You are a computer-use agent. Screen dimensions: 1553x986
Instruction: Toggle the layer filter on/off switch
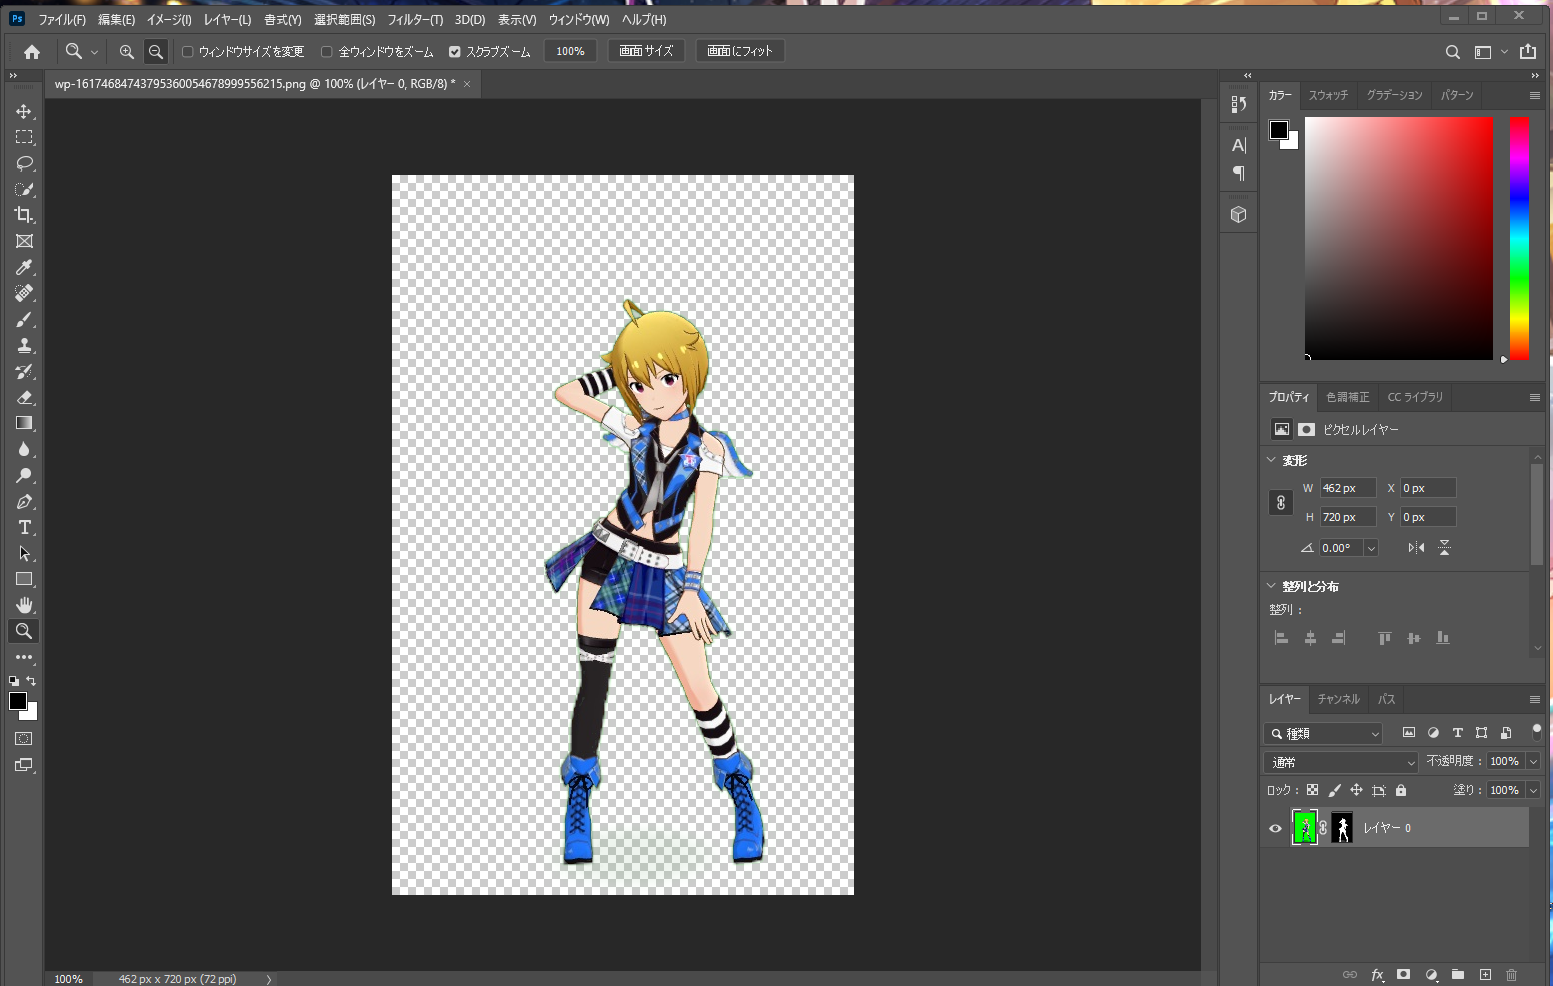[x=1536, y=732]
